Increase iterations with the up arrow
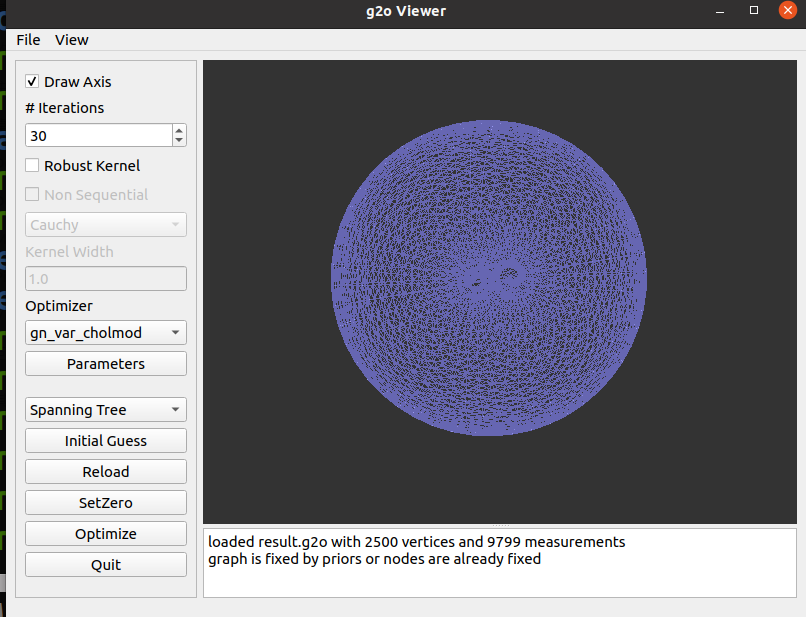806x617 pixels. click(x=179, y=130)
